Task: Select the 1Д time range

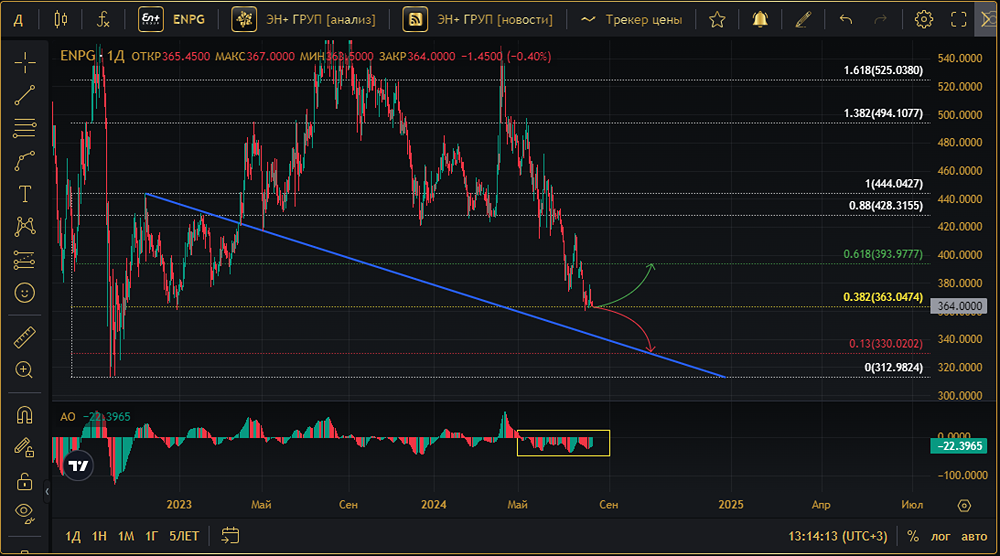Action: tap(73, 536)
